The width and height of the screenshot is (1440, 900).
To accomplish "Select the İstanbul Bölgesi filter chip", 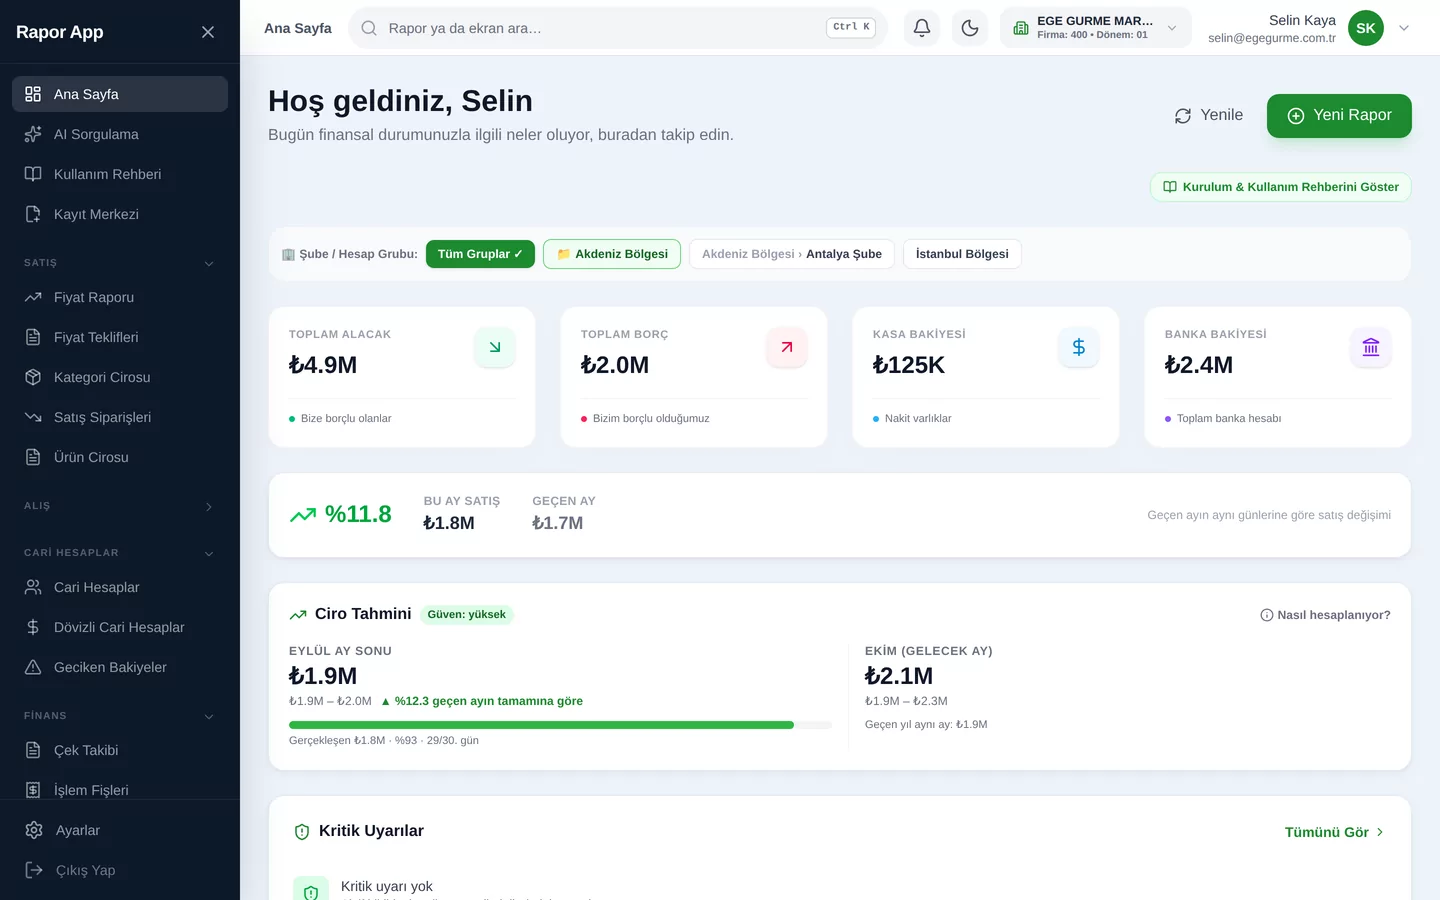I will tap(962, 254).
